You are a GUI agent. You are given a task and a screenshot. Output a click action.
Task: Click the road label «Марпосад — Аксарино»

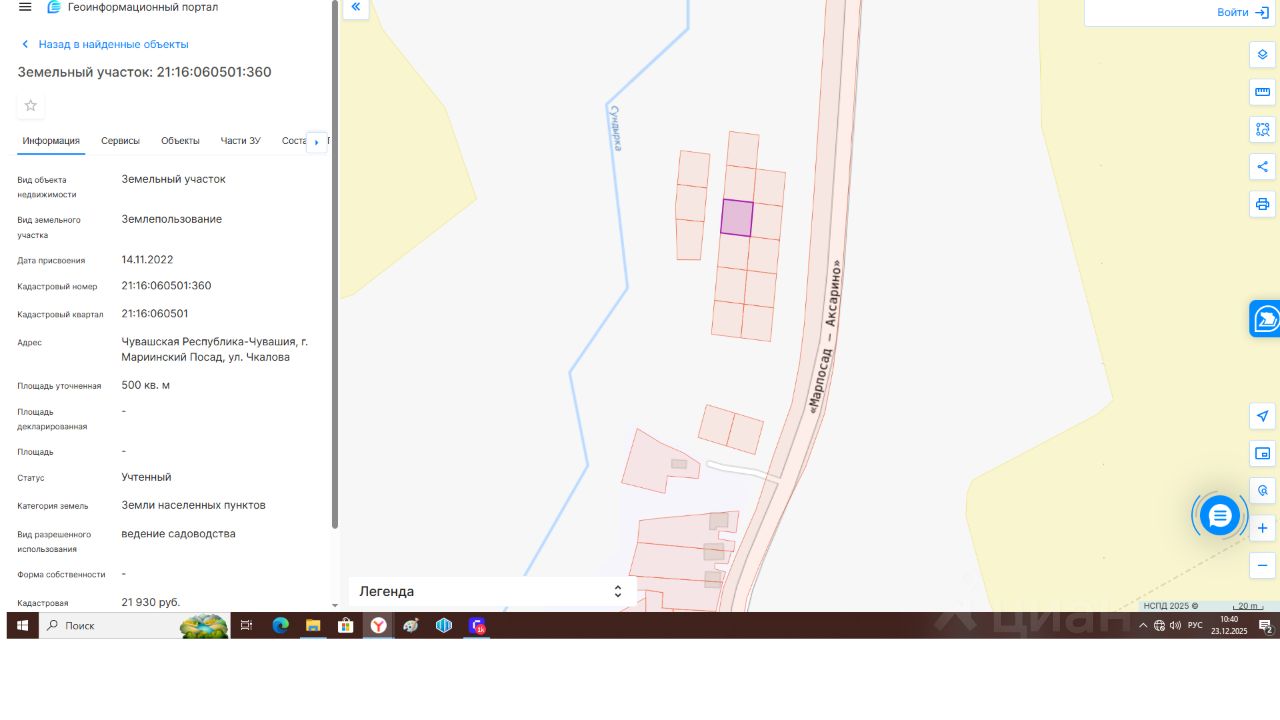(824, 337)
